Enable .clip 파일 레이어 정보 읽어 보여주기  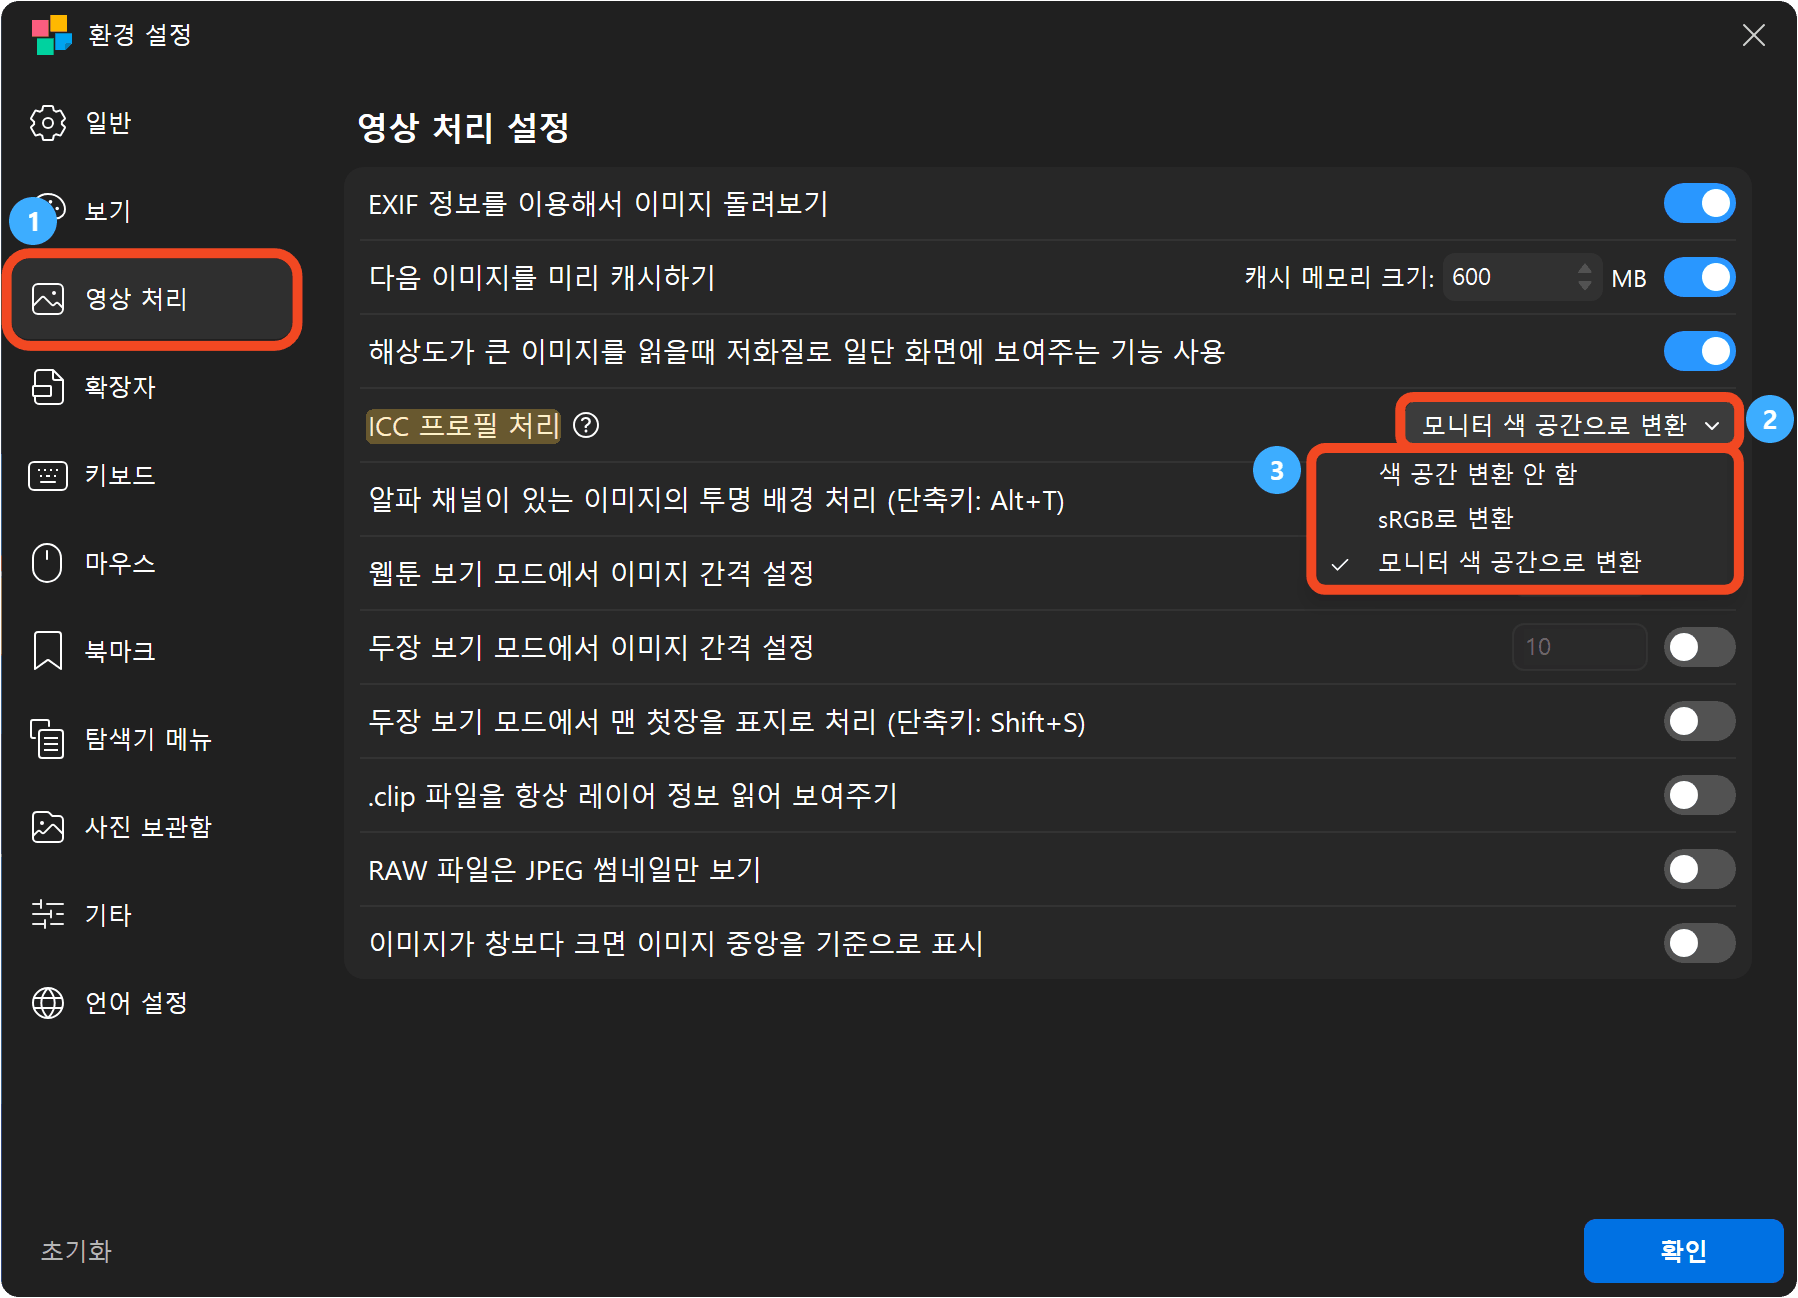point(1699,796)
